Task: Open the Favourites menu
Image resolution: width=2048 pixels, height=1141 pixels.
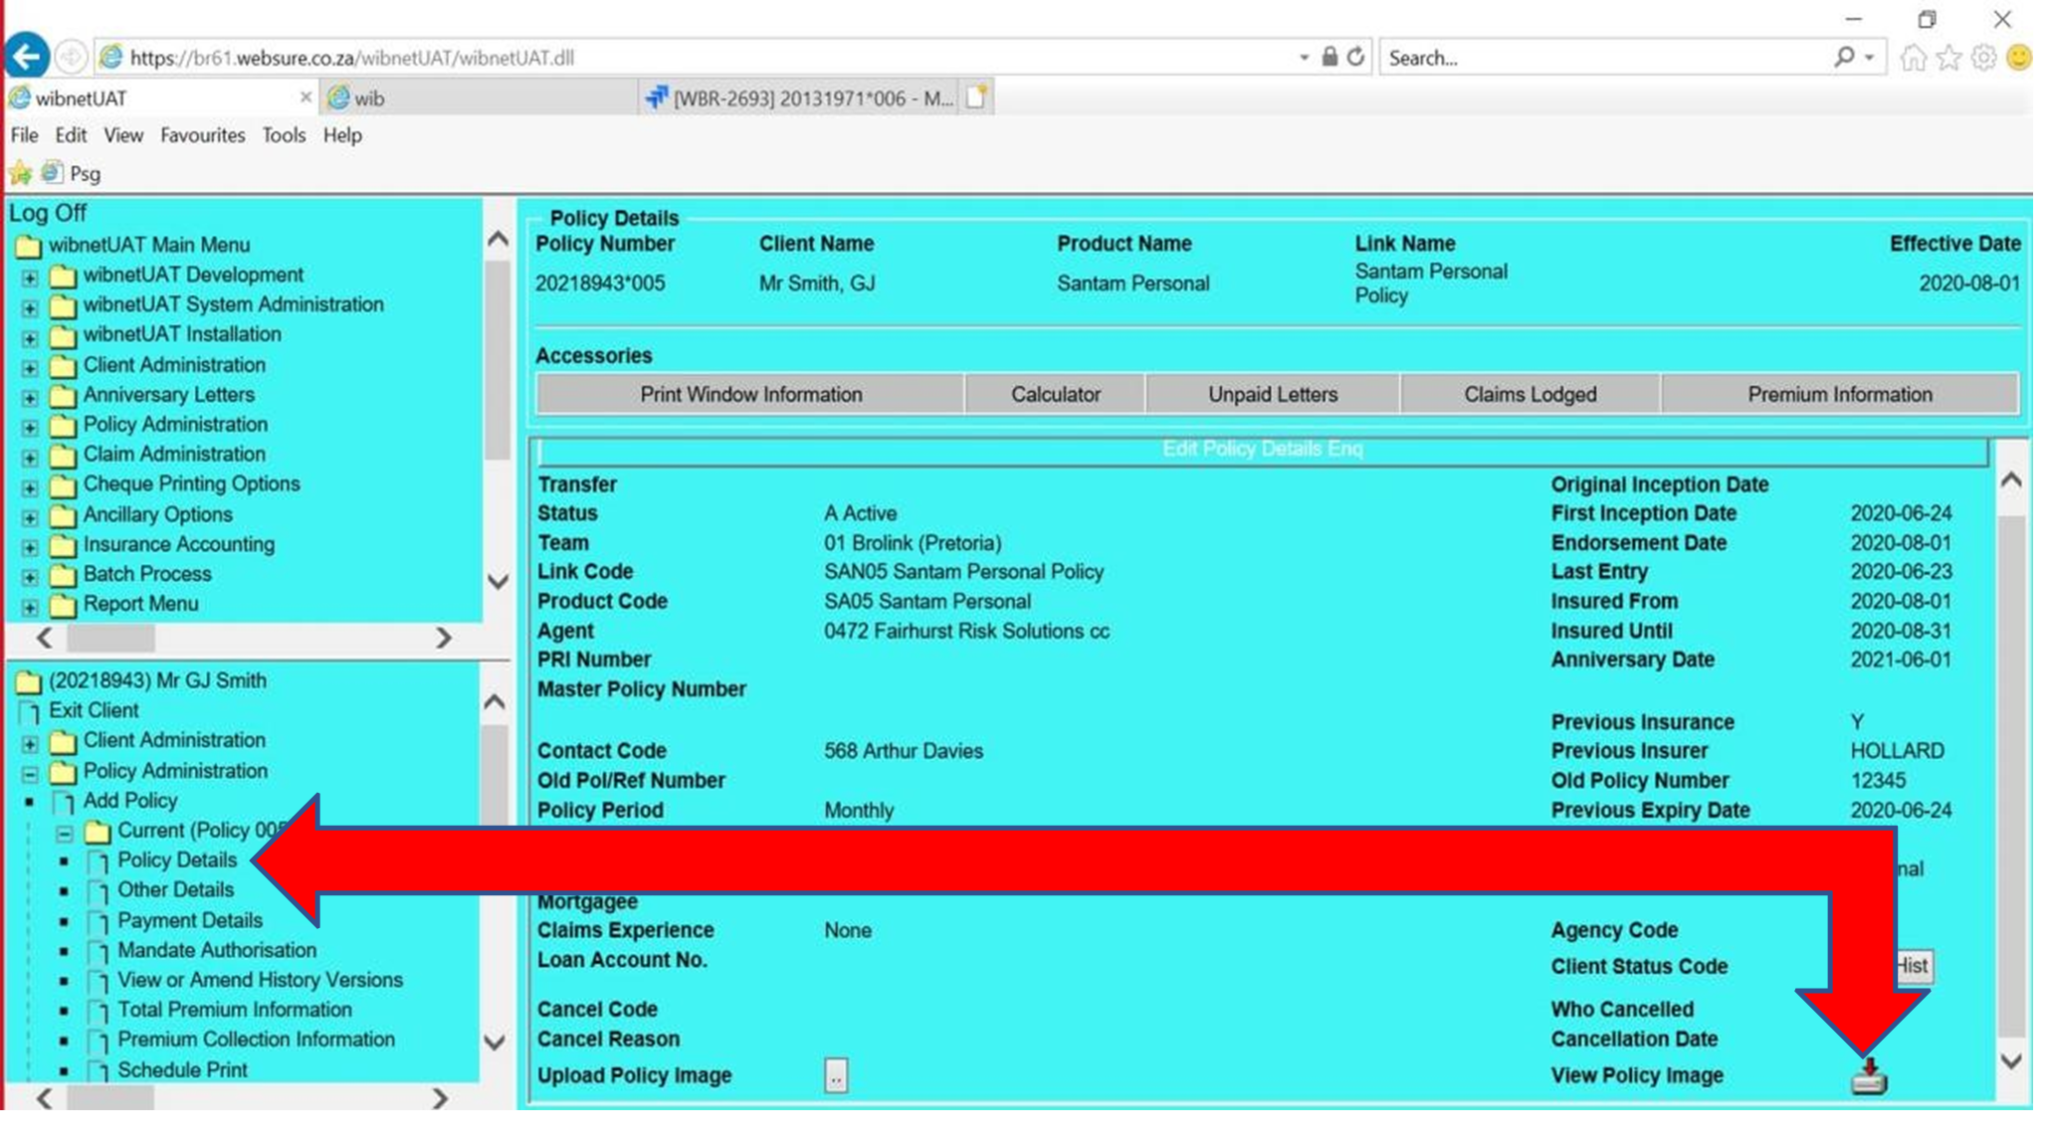Action: (x=202, y=135)
